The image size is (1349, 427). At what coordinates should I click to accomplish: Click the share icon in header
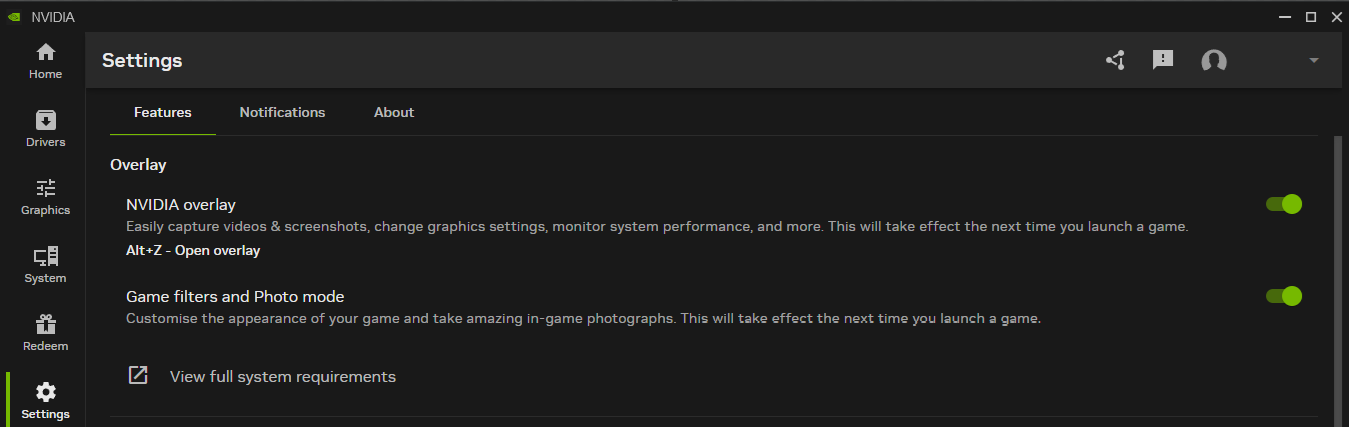coord(1115,60)
